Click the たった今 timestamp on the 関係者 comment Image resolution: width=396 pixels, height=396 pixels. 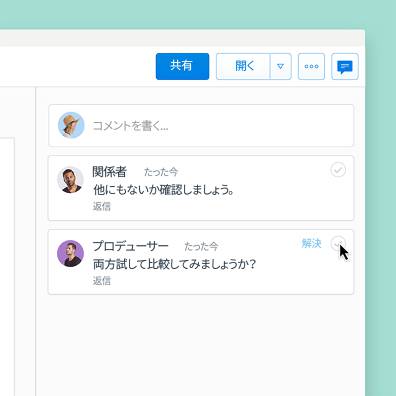[161, 172]
